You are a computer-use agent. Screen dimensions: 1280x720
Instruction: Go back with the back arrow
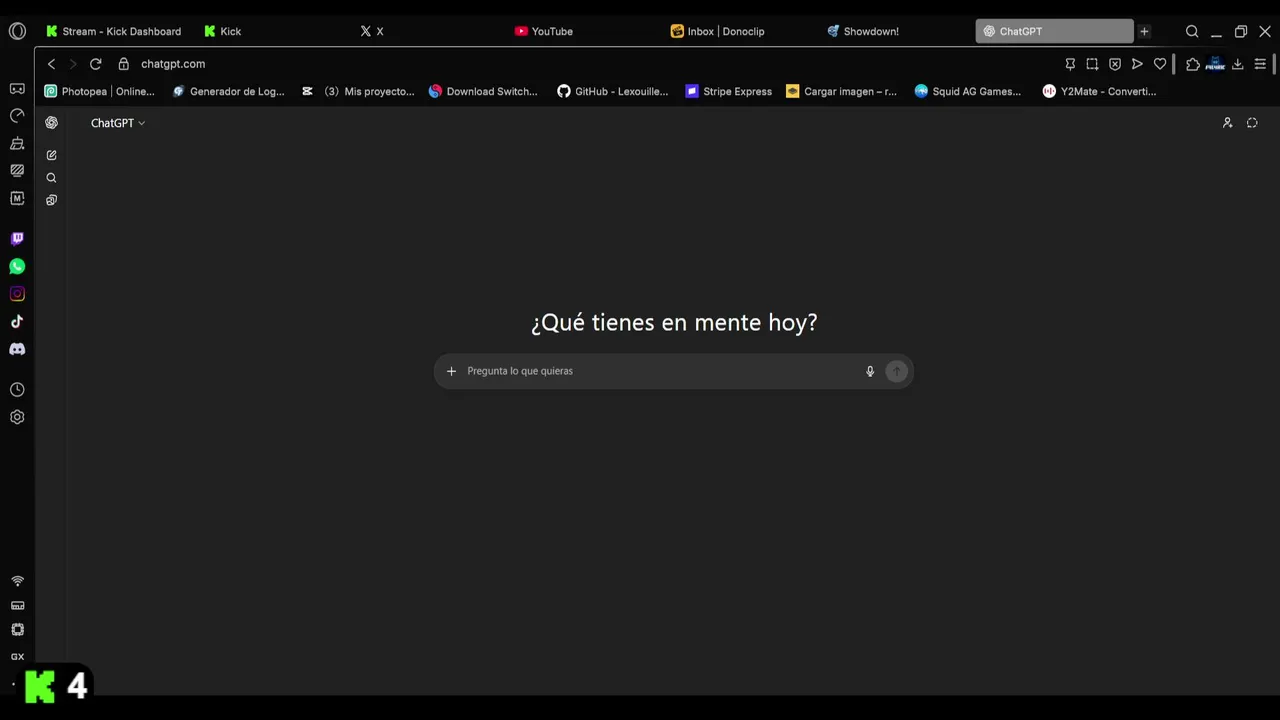[x=51, y=64]
